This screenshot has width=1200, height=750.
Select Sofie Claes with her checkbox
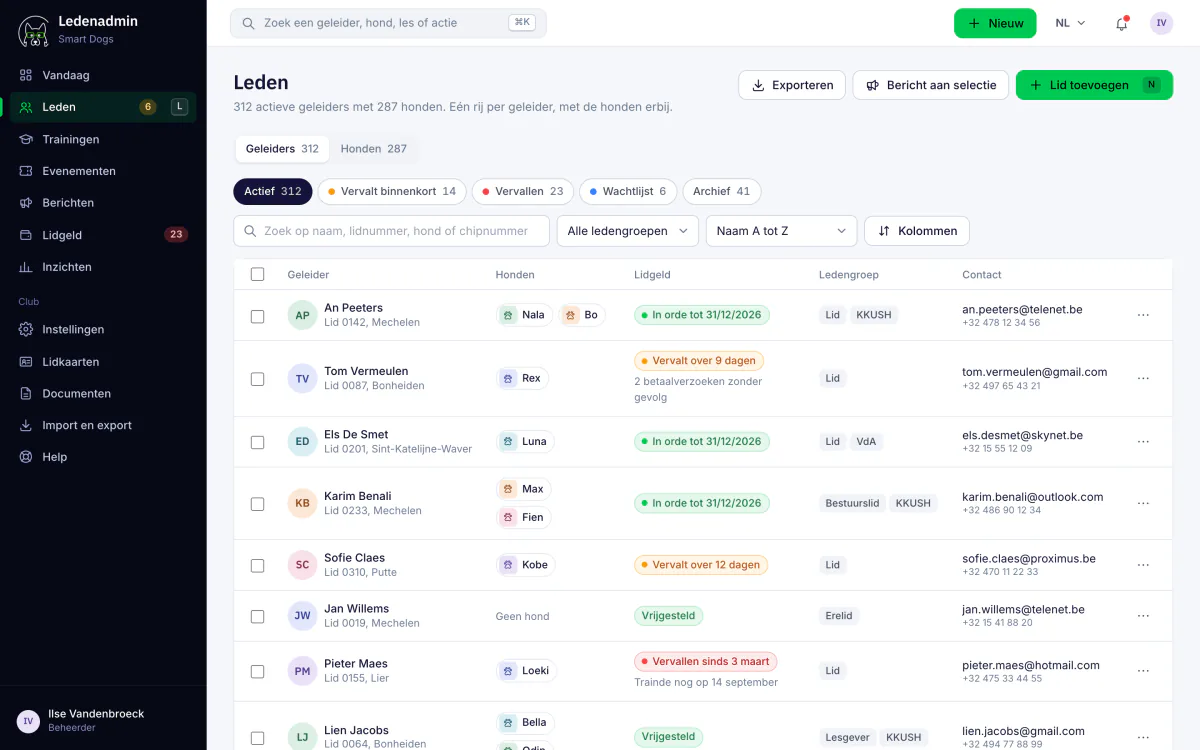coord(258,565)
